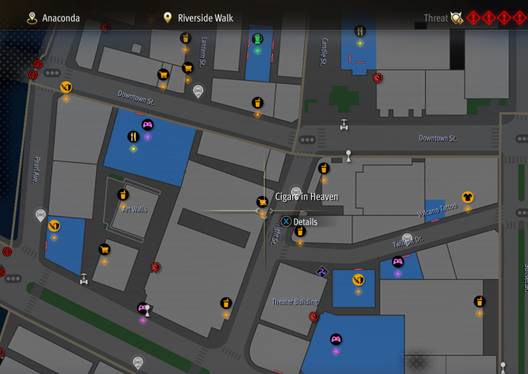Click the shop cart marker below Art Walk
The width and height of the screenshot is (528, 374).
tap(104, 249)
